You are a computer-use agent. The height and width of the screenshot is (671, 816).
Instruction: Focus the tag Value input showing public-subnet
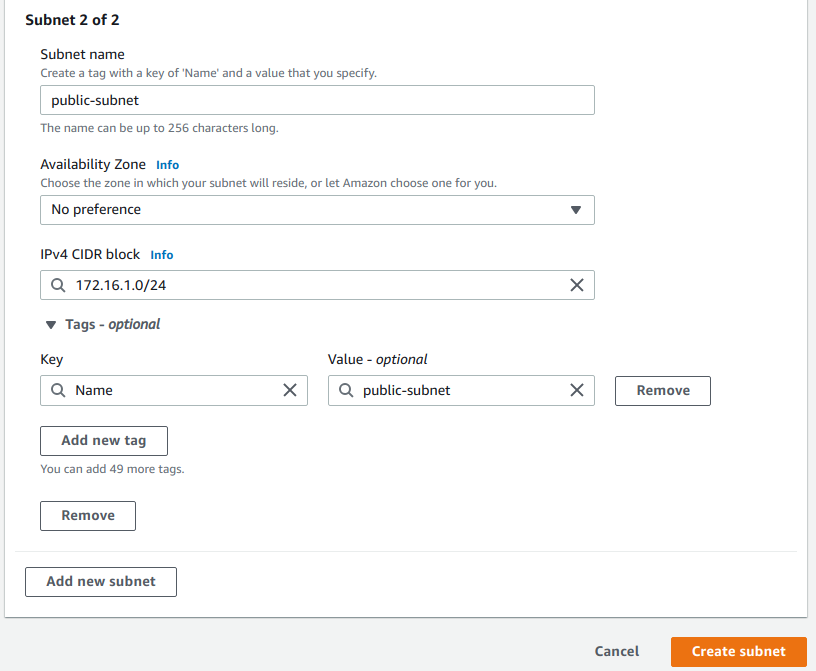[x=460, y=390]
